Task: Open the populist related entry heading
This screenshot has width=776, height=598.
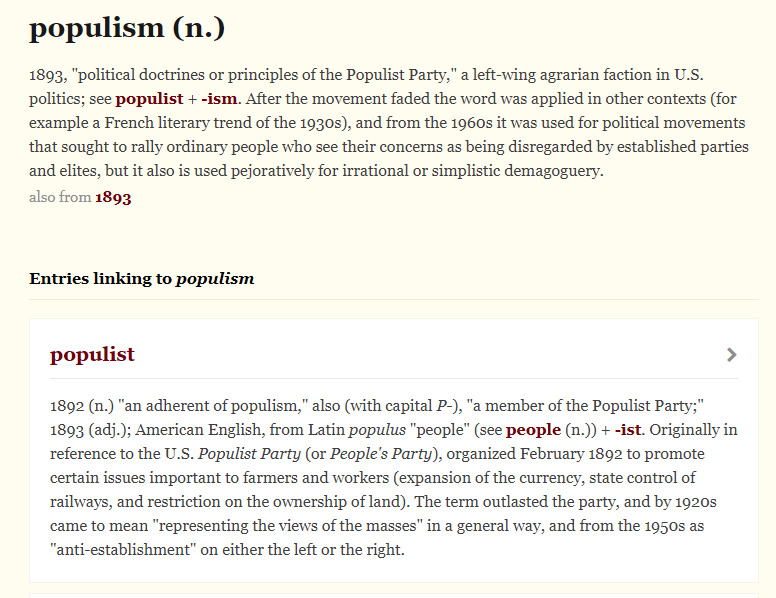Action: click(92, 354)
